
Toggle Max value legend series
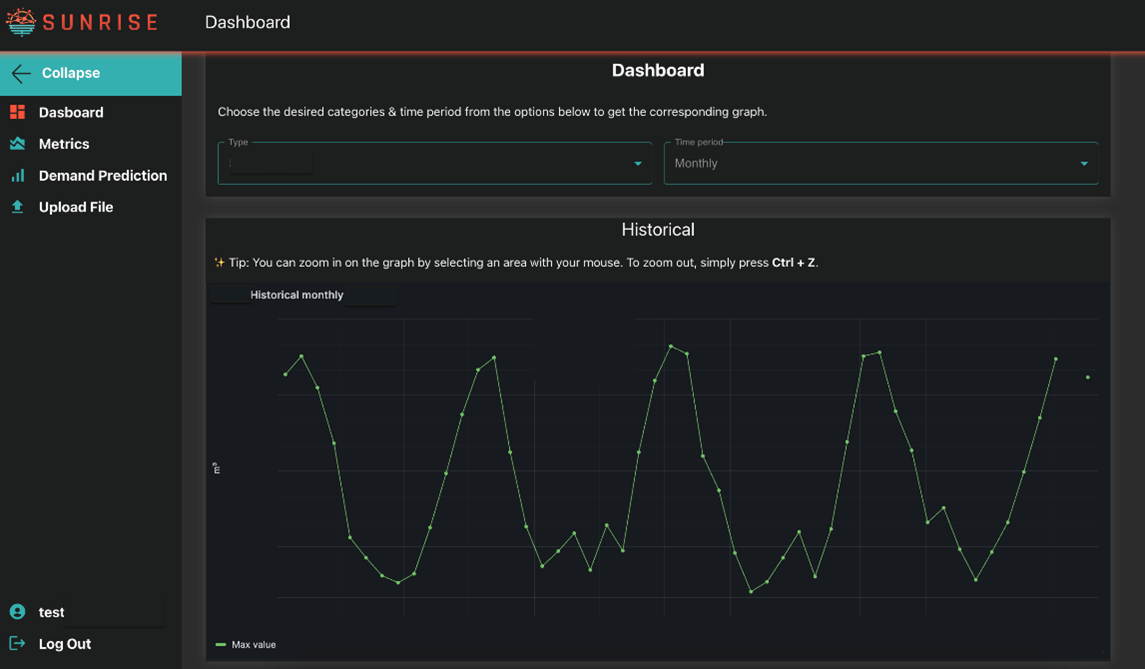pyautogui.click(x=246, y=645)
